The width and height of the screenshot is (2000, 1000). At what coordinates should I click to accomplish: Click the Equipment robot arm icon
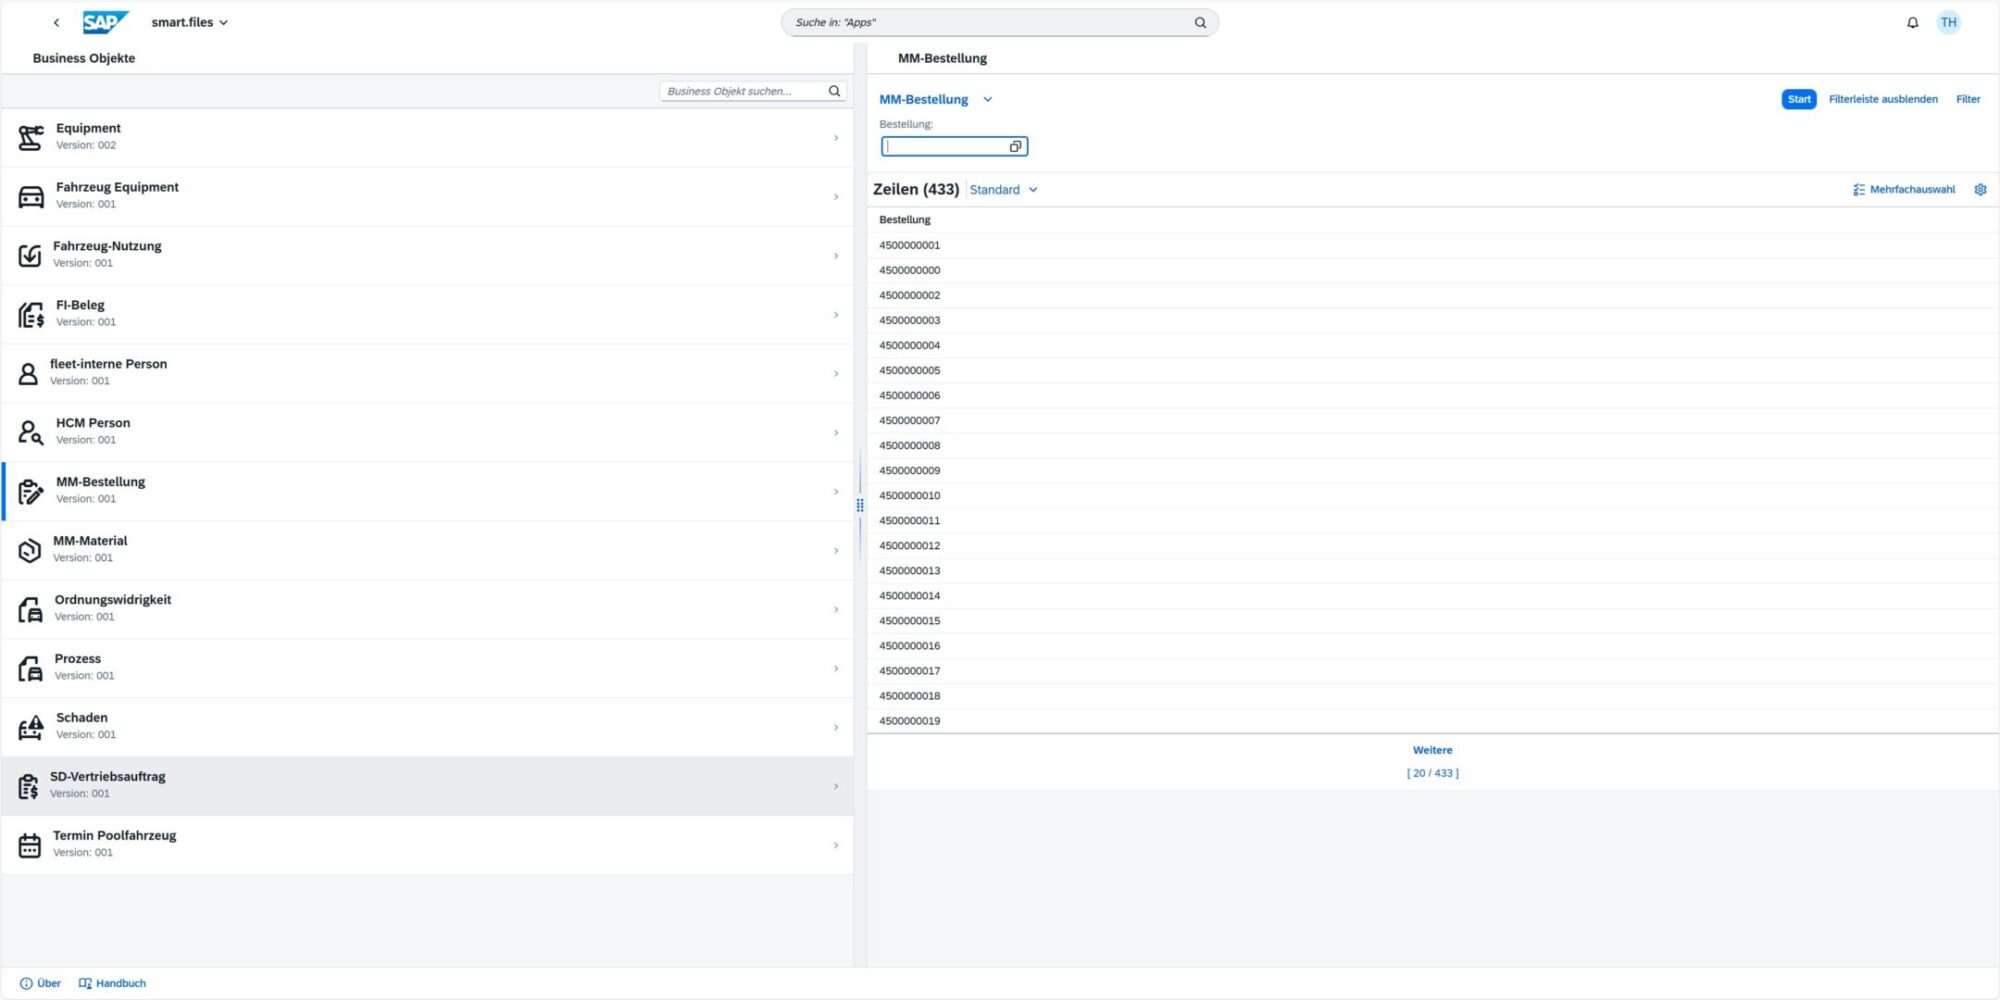point(31,137)
